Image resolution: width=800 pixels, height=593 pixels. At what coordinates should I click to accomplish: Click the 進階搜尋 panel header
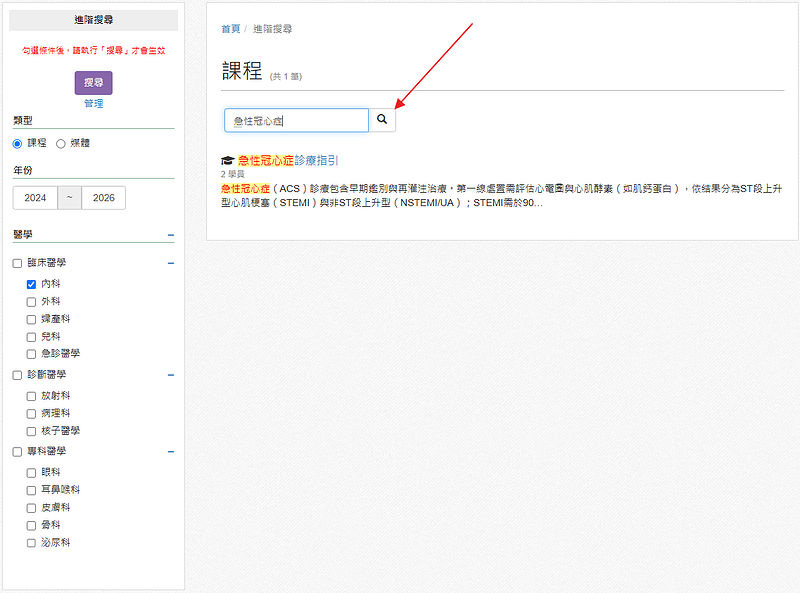point(93,20)
